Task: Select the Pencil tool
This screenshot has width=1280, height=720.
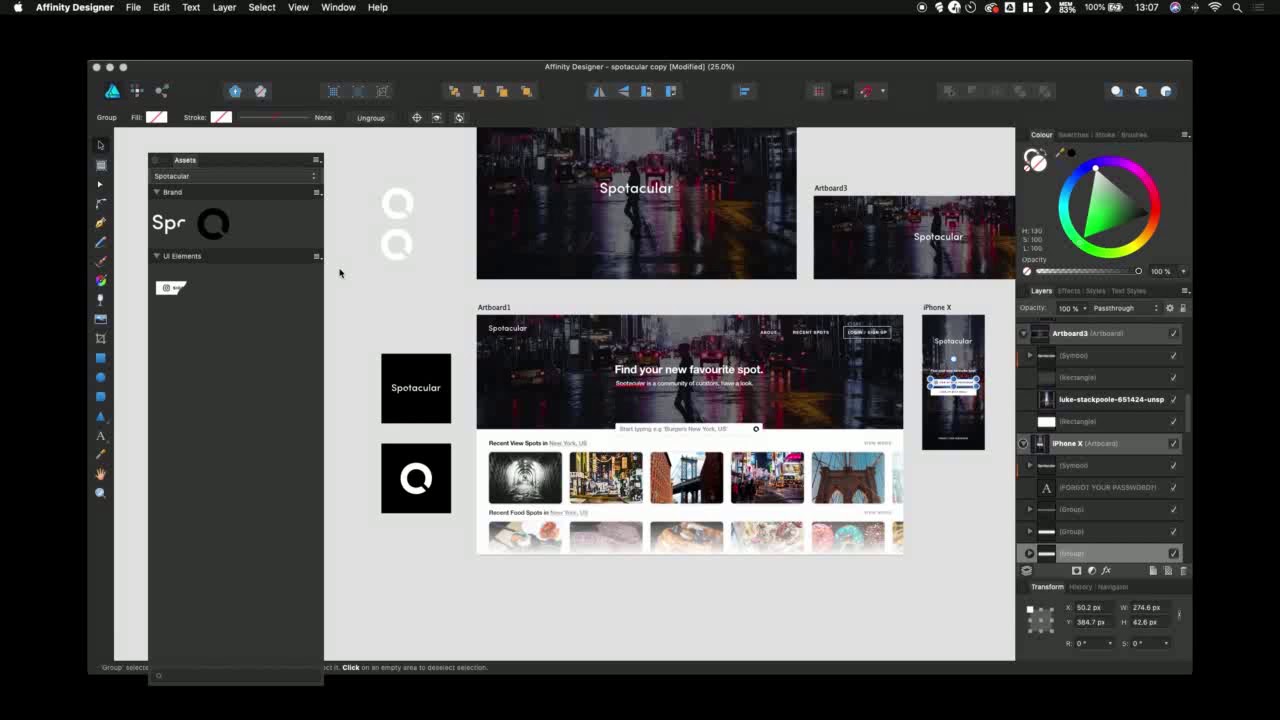Action: tap(100, 243)
